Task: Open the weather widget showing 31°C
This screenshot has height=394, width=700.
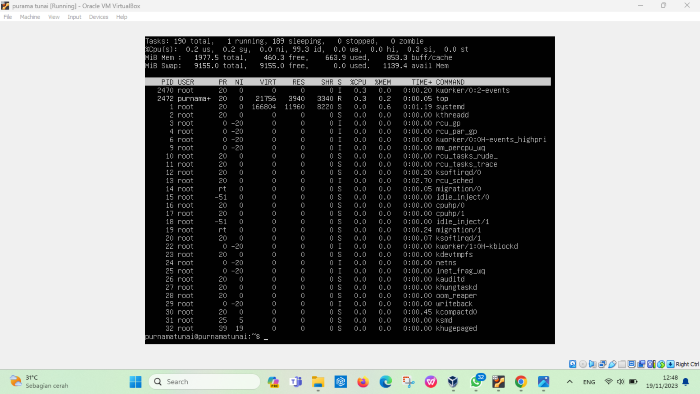Action: coord(39,382)
